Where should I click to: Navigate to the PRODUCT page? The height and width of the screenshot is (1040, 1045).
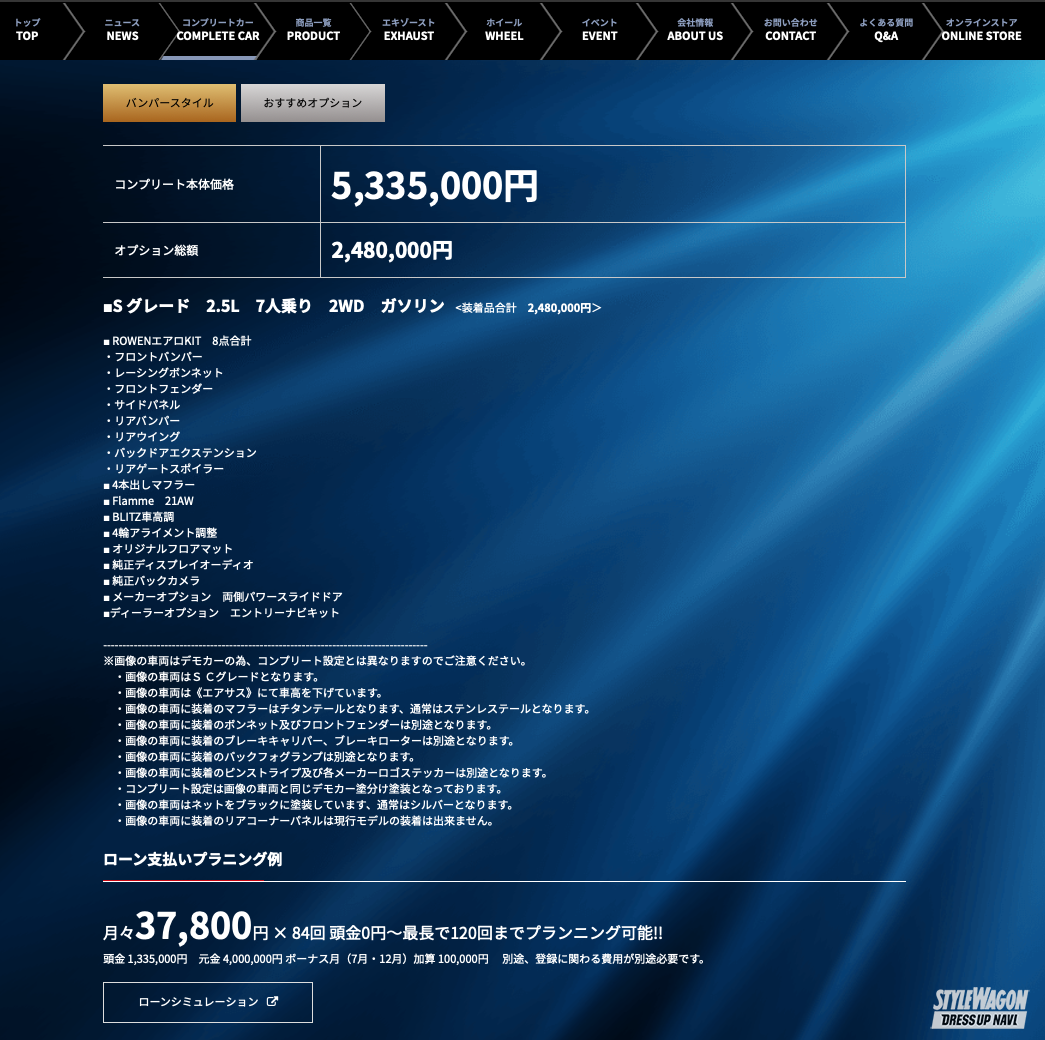tap(313, 30)
